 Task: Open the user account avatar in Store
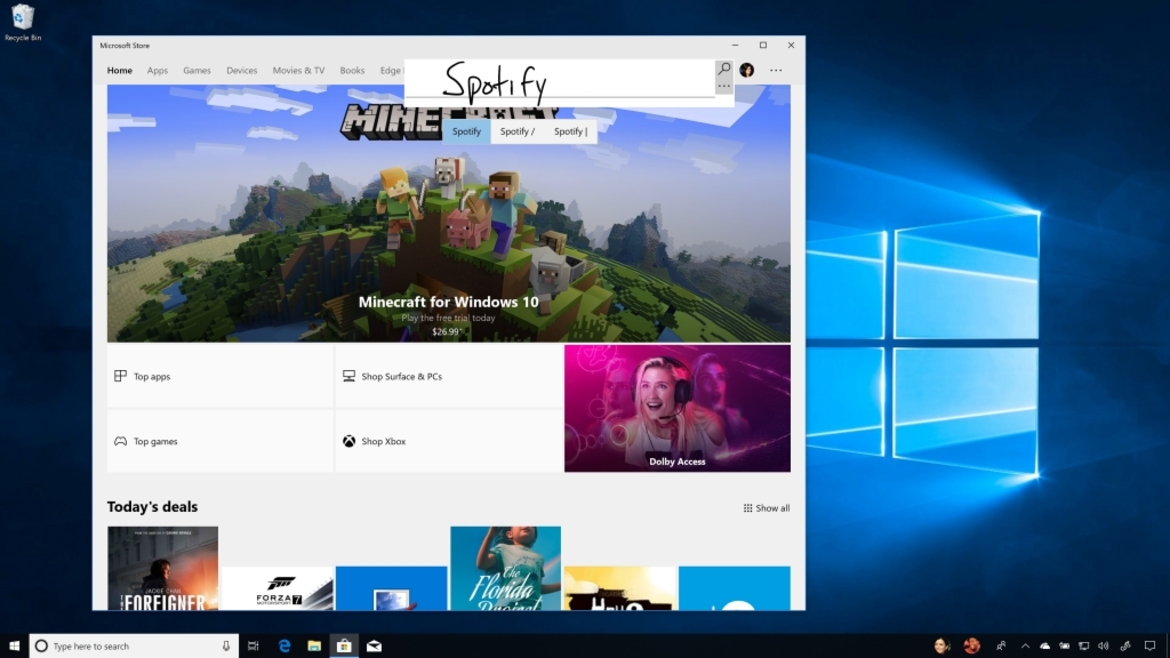pos(747,70)
